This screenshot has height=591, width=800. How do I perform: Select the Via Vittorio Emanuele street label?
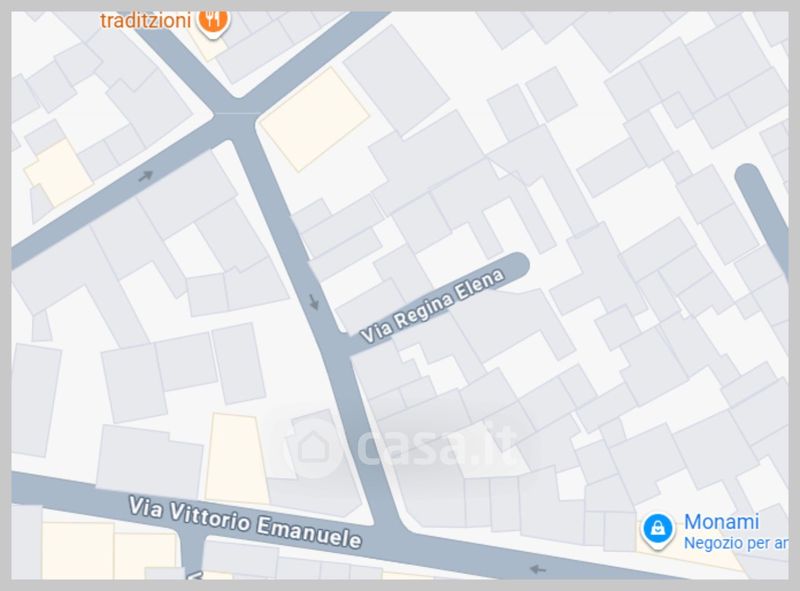(x=245, y=522)
